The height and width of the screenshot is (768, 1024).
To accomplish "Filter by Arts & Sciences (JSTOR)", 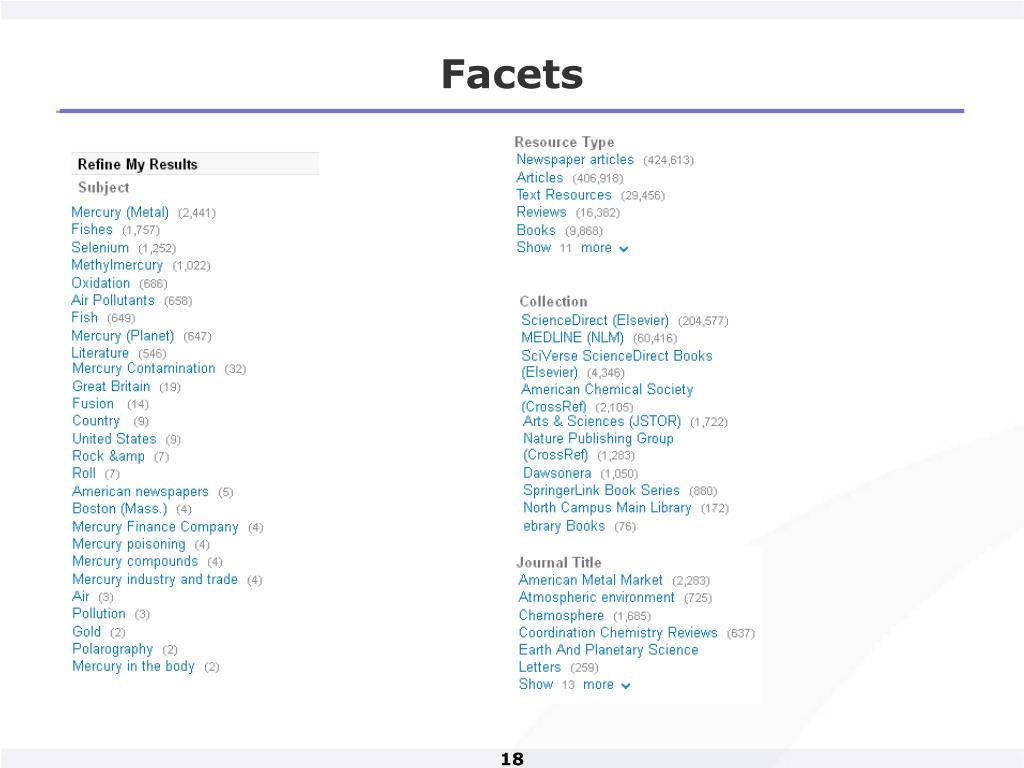I will click(601, 421).
